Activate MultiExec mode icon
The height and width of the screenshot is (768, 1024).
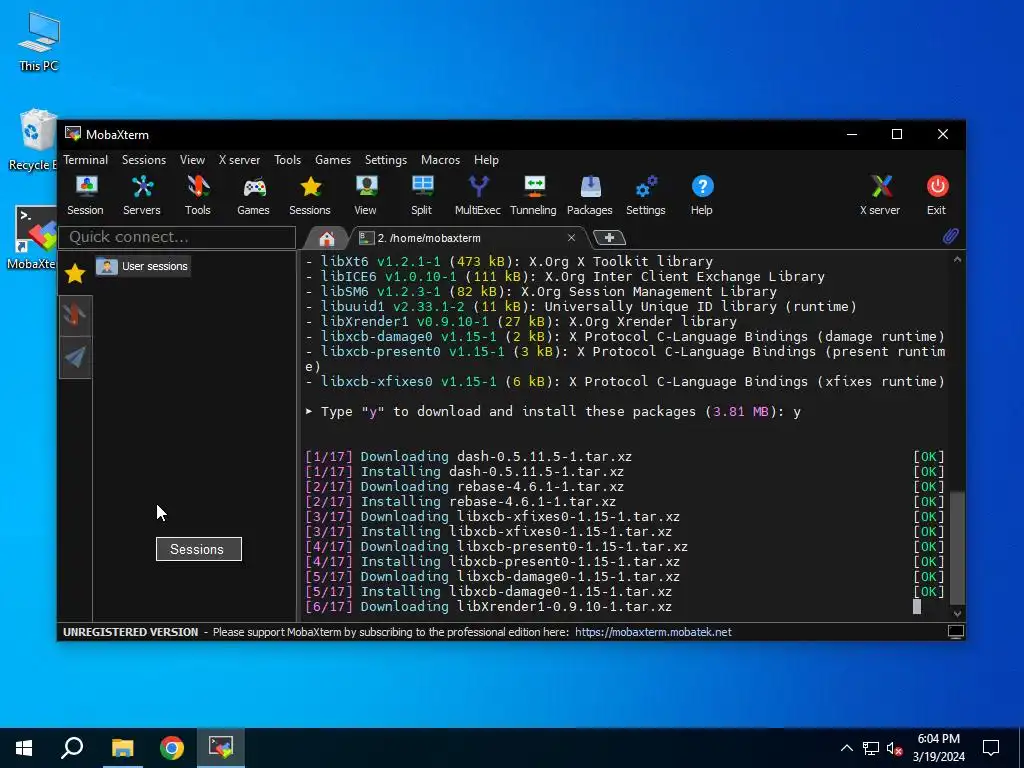478,195
